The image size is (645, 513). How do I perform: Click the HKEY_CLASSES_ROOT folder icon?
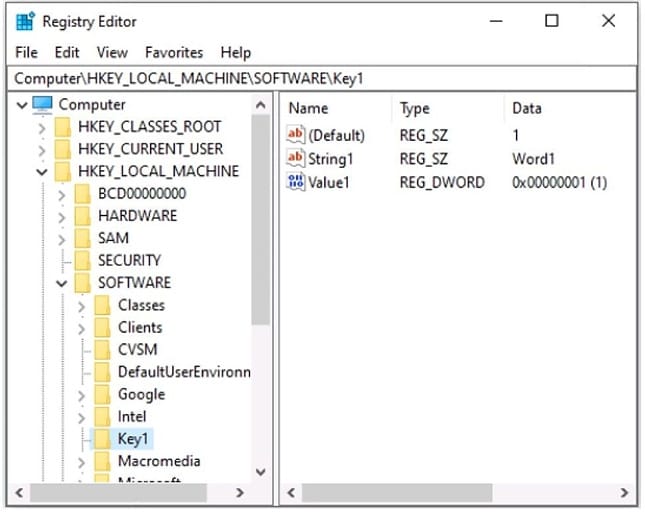point(63,127)
